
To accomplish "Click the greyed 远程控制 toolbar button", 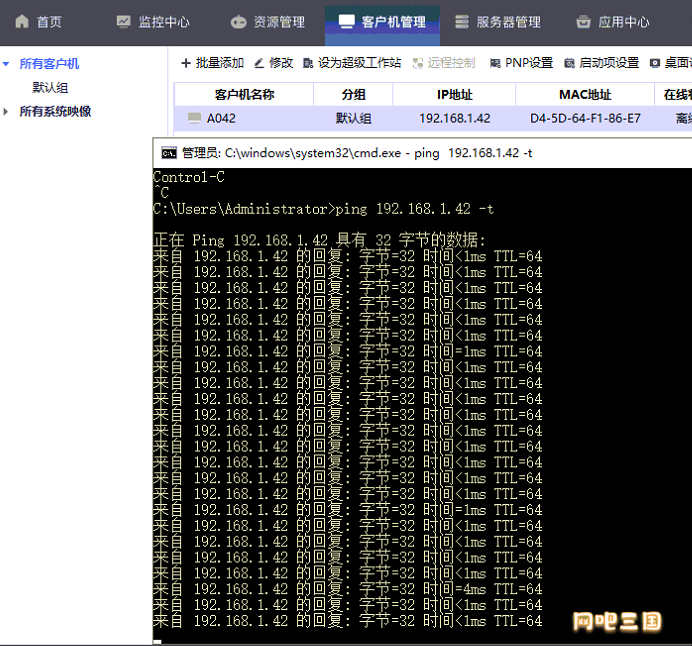I will 444,63.
